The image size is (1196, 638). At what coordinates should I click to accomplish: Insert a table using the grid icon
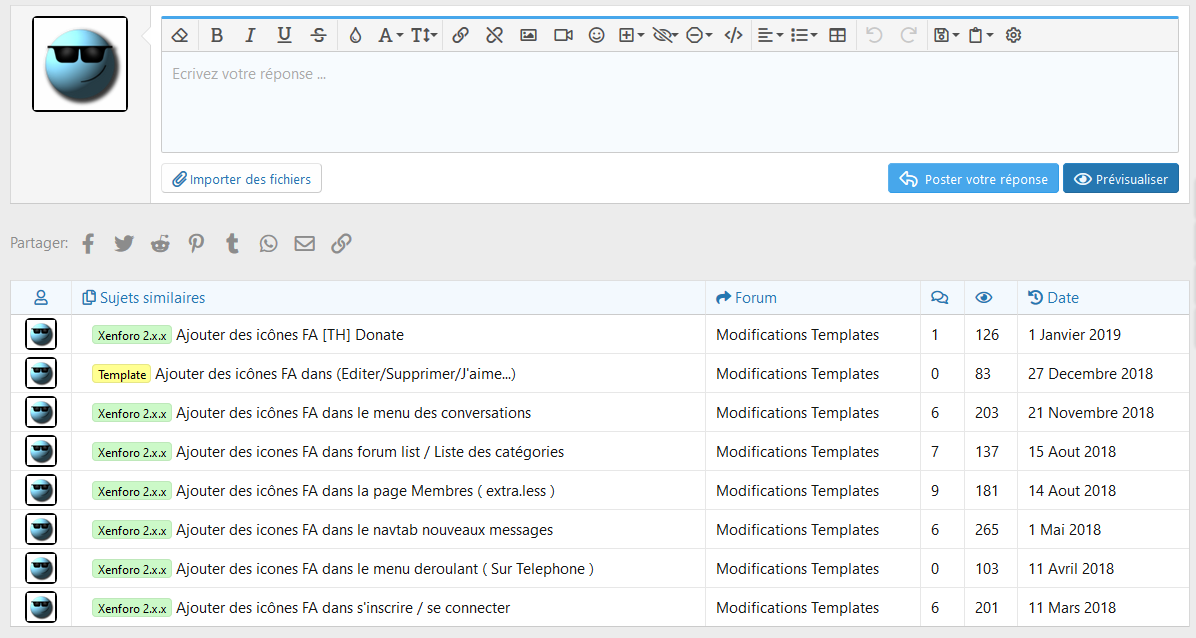838,35
